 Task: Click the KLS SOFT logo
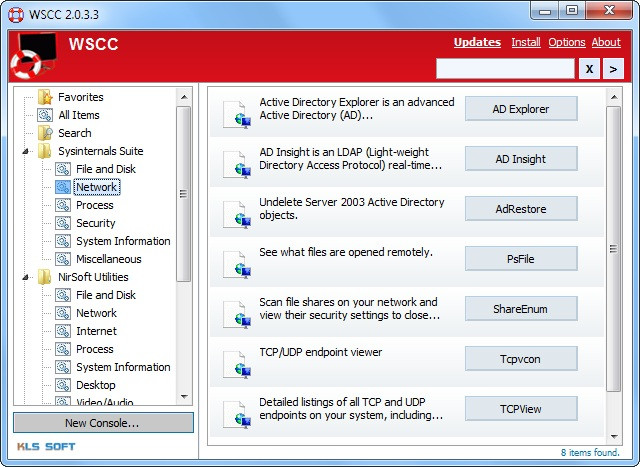[46, 447]
